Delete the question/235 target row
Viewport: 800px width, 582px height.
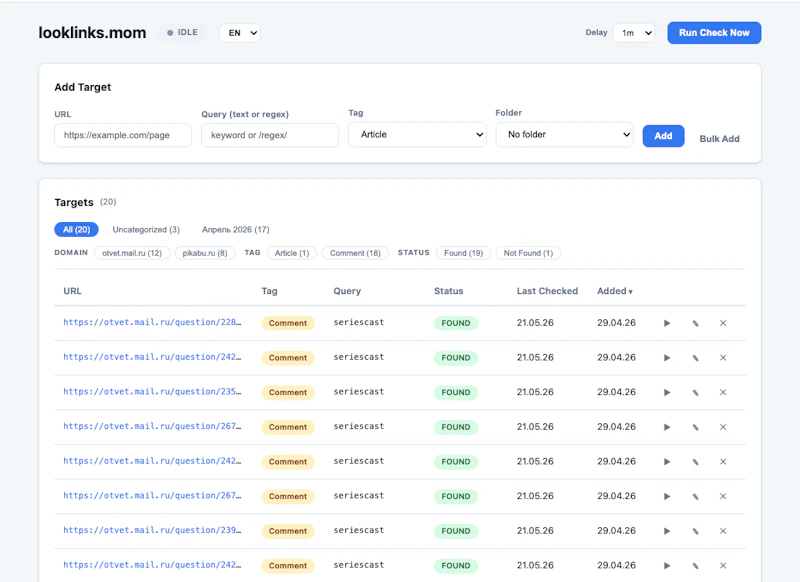723,392
